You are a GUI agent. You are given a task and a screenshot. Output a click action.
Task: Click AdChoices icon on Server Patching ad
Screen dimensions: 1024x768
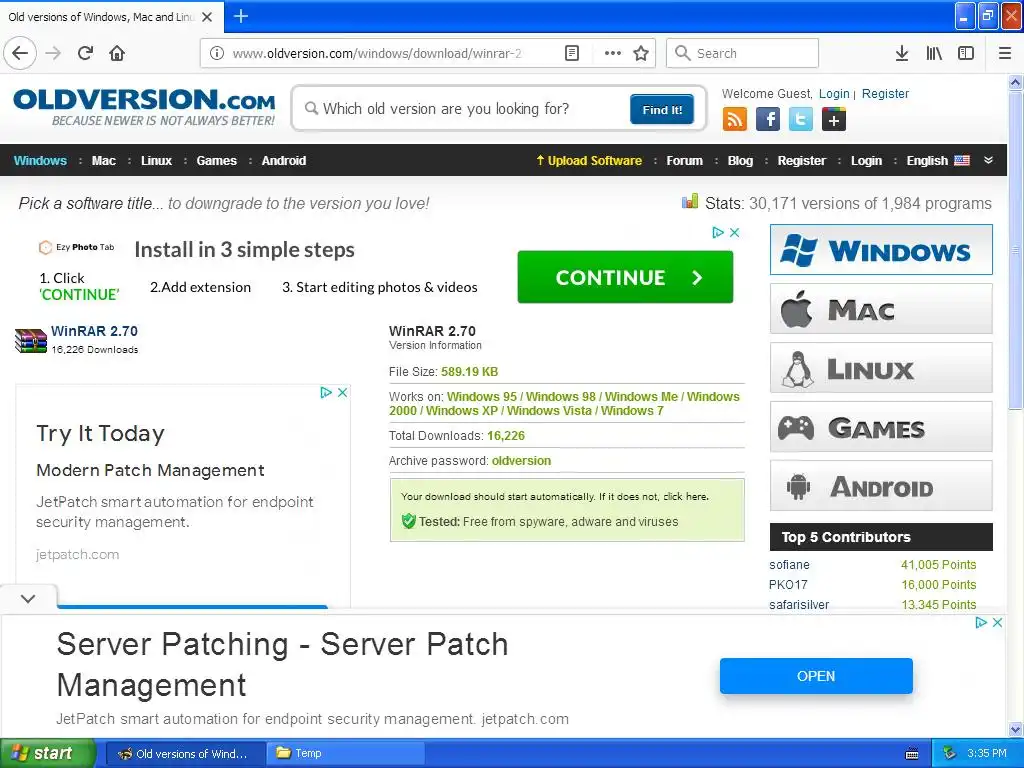point(981,622)
